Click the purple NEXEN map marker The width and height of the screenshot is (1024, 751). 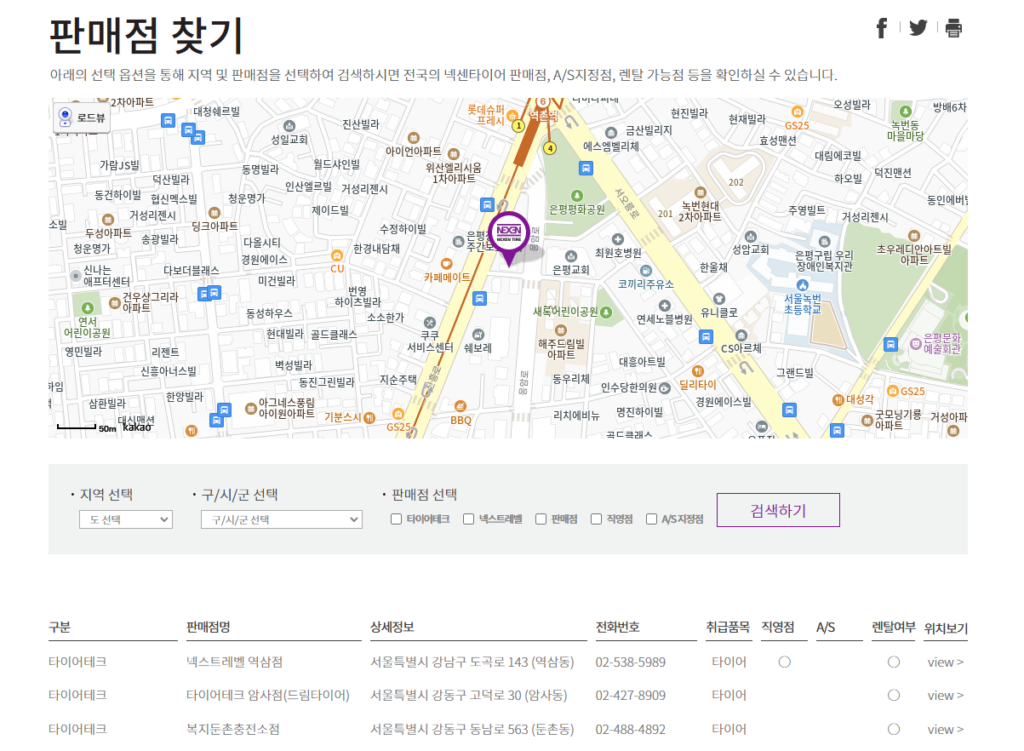point(509,238)
